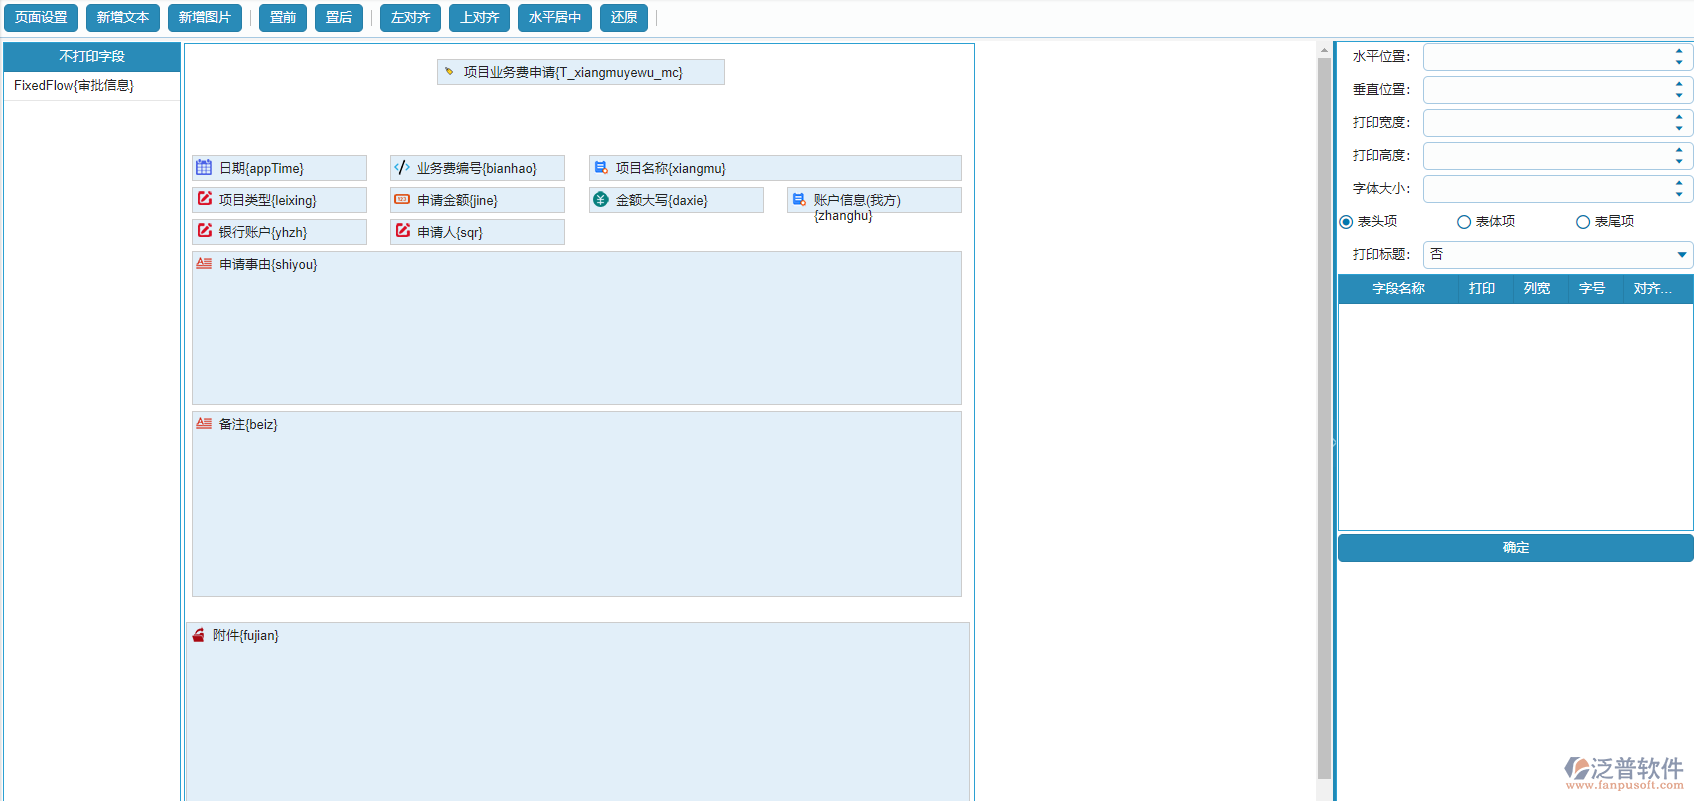The image size is (1694, 801).
Task: Click the code icon beside 业务费编号{bianhao}
Action: coord(402,168)
